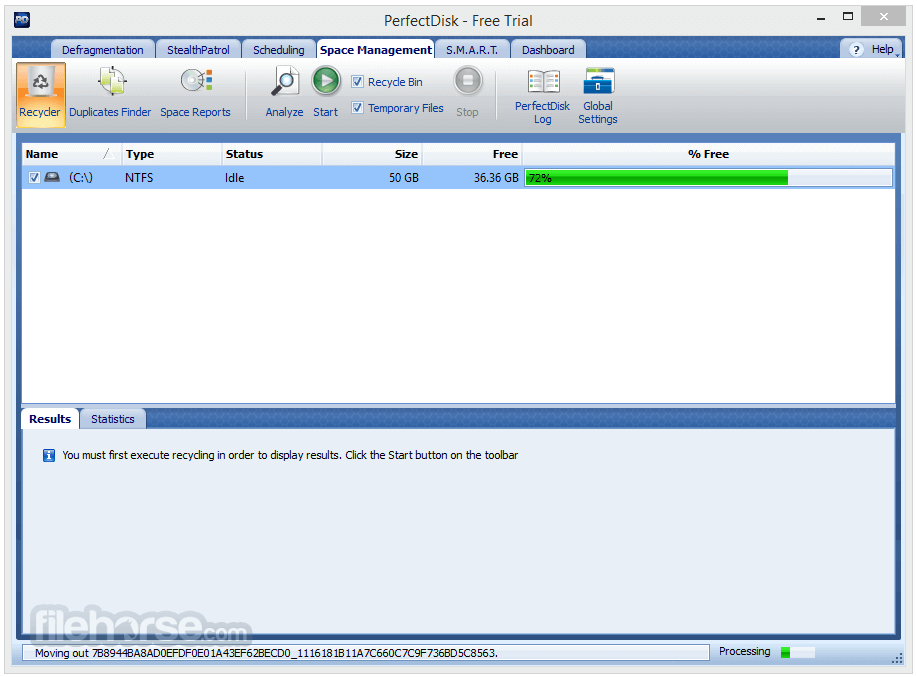The width and height of the screenshot is (917, 677).
Task: Click the C: drive icon in the list
Action: (52, 177)
